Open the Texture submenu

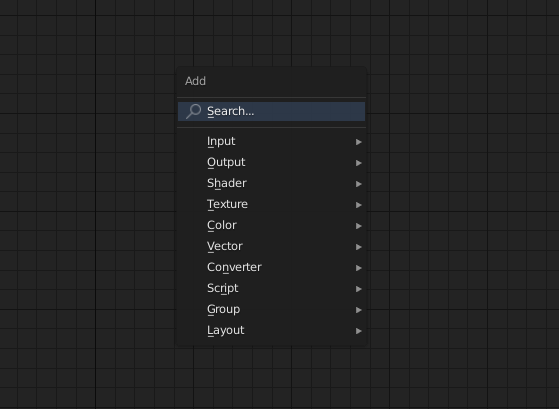271,205
